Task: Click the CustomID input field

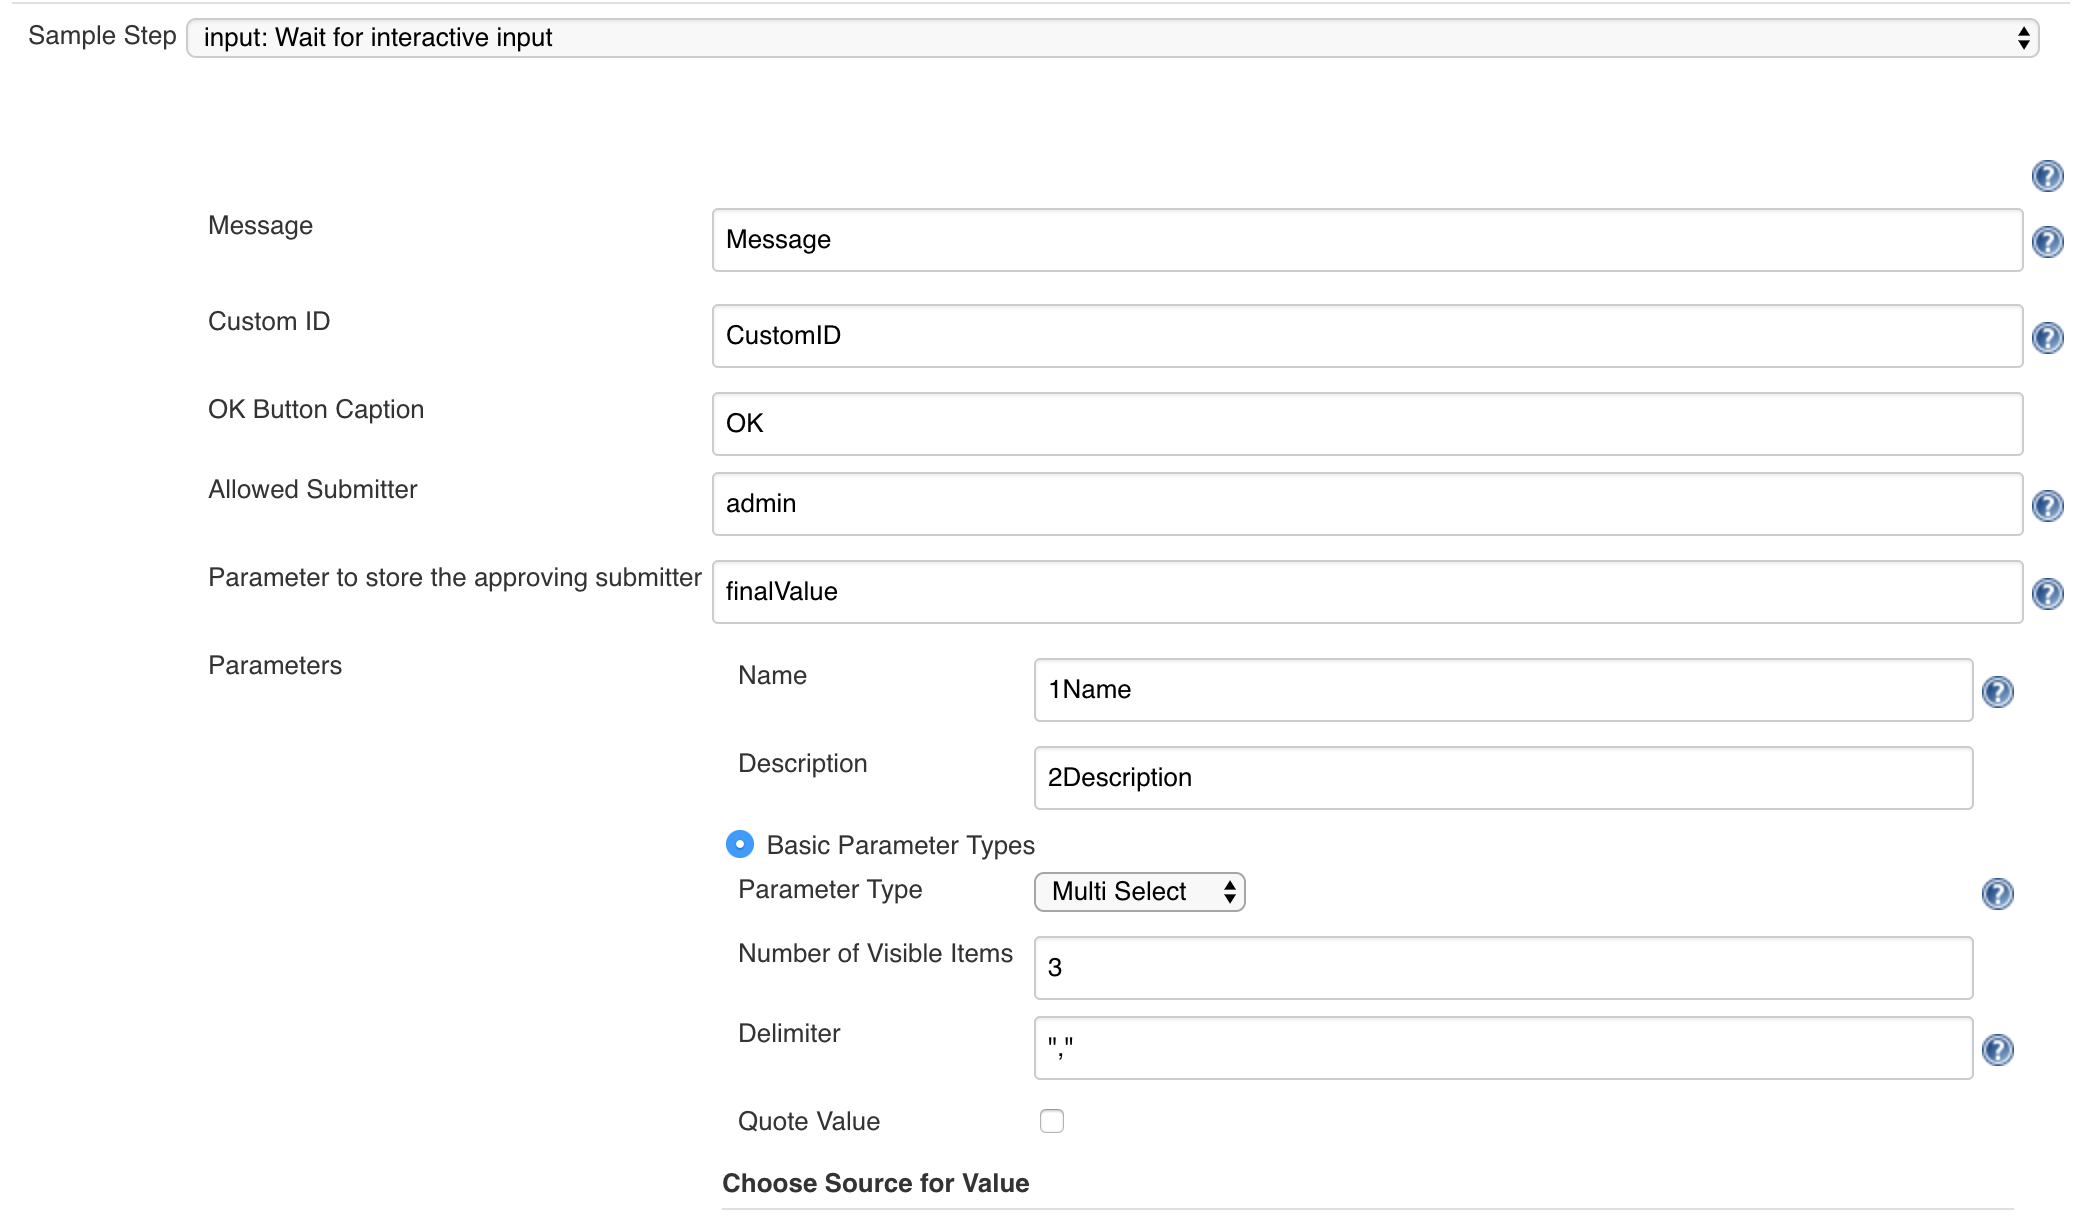Action: [x=1366, y=334]
